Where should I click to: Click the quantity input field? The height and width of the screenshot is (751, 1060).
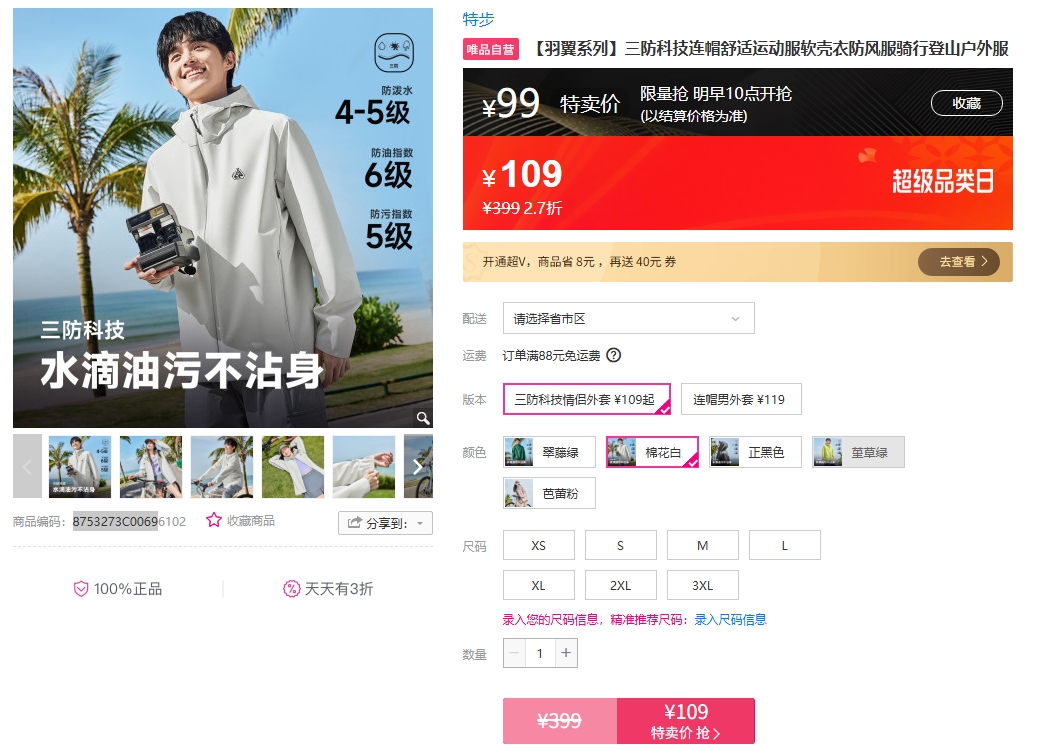tap(540, 653)
